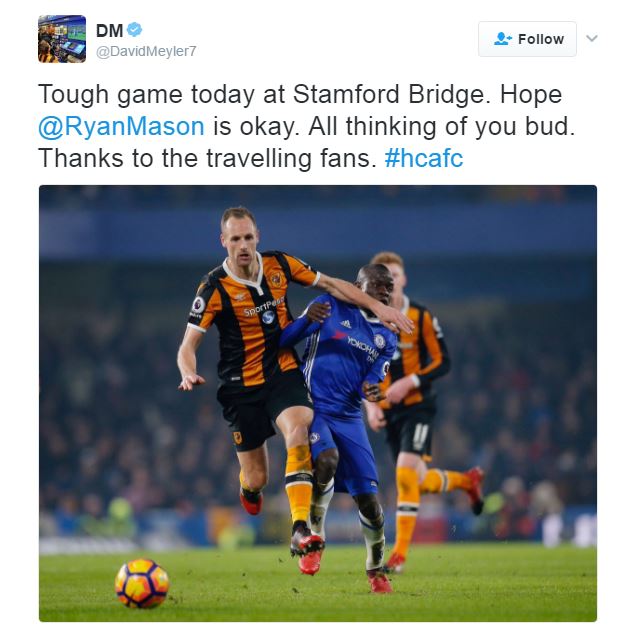Open the attached match photo

click(x=318, y=403)
